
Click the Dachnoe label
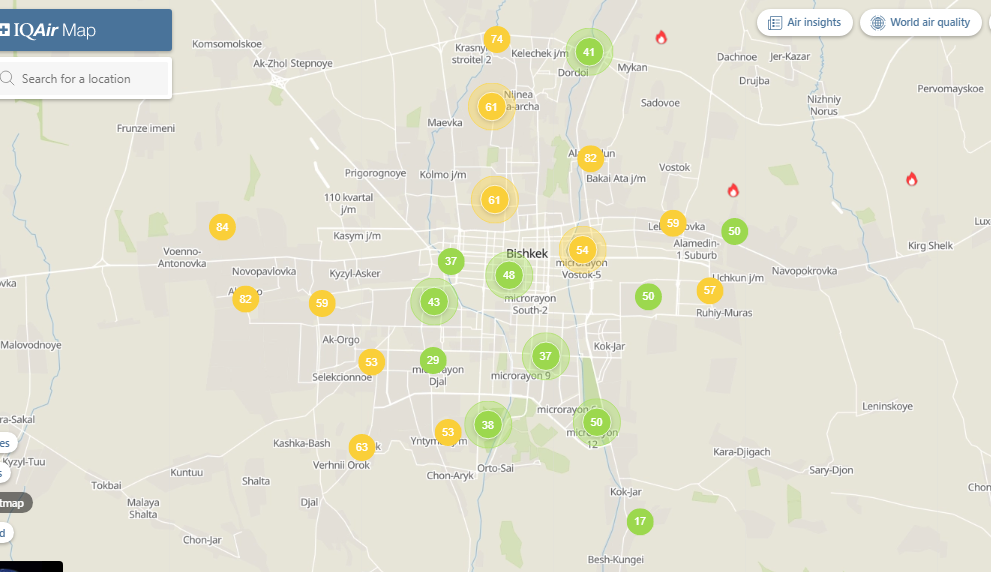click(x=737, y=57)
